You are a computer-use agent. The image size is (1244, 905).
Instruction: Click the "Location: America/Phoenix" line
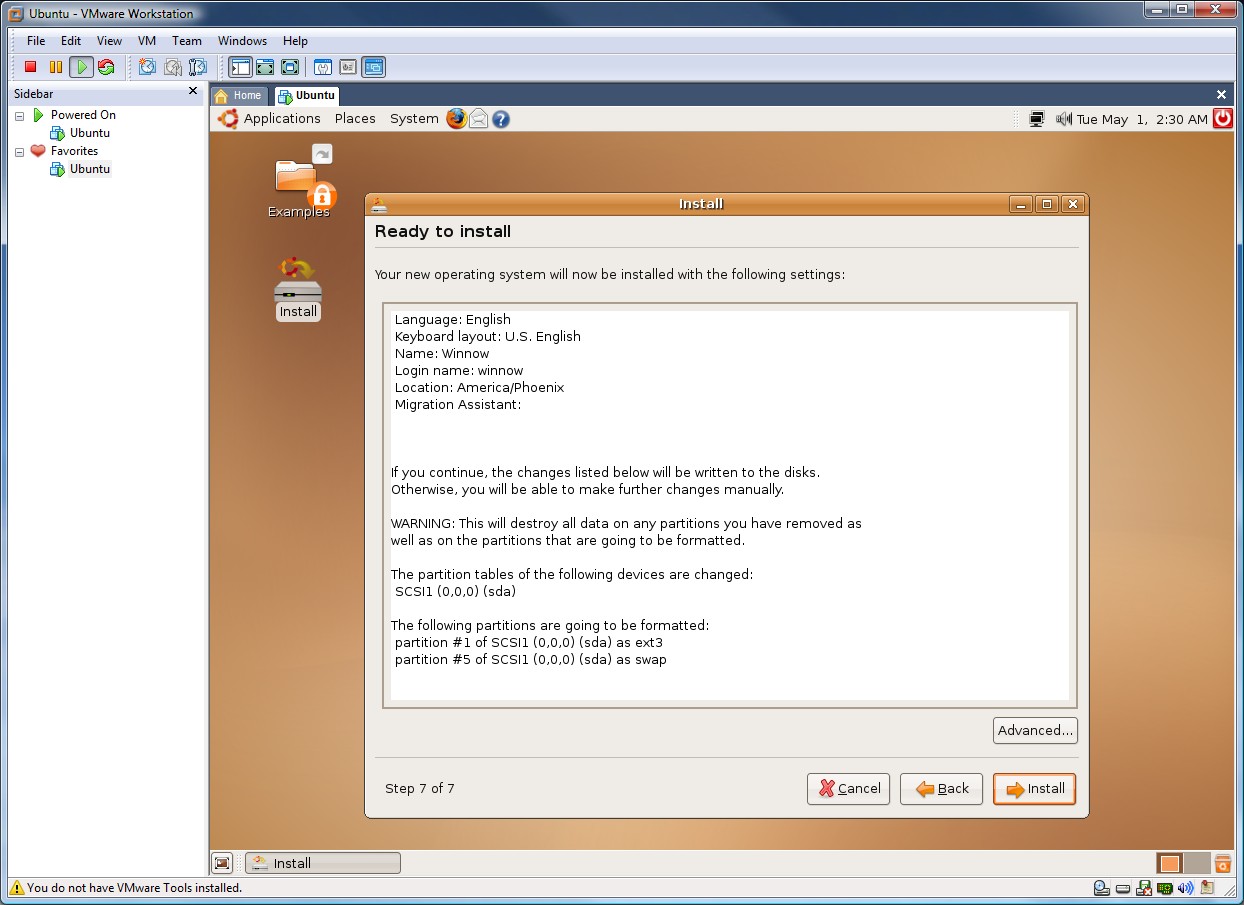click(x=479, y=387)
